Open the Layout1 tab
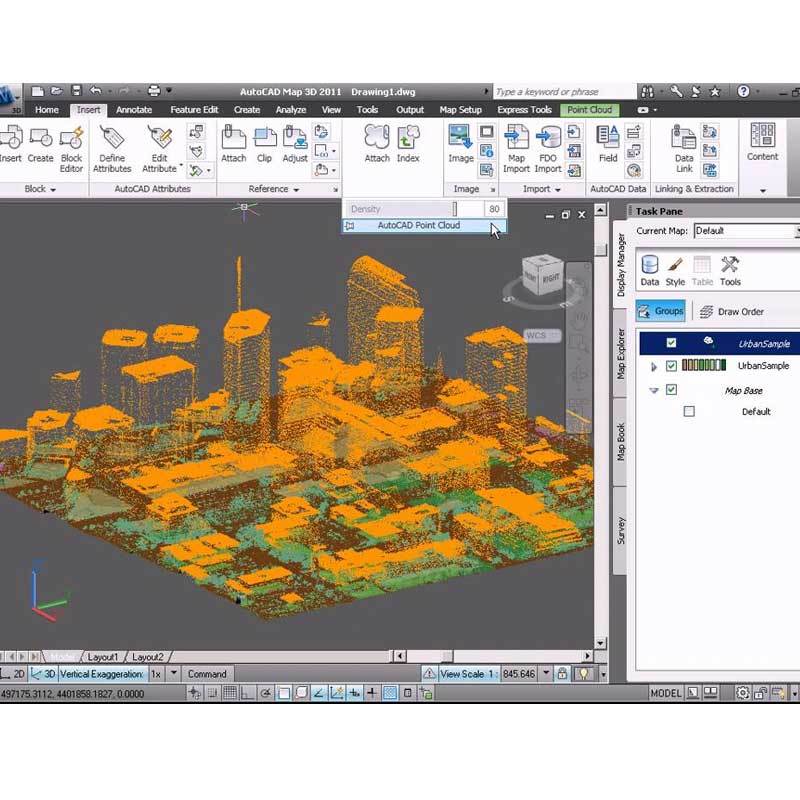The height and width of the screenshot is (800, 800). pos(102,657)
